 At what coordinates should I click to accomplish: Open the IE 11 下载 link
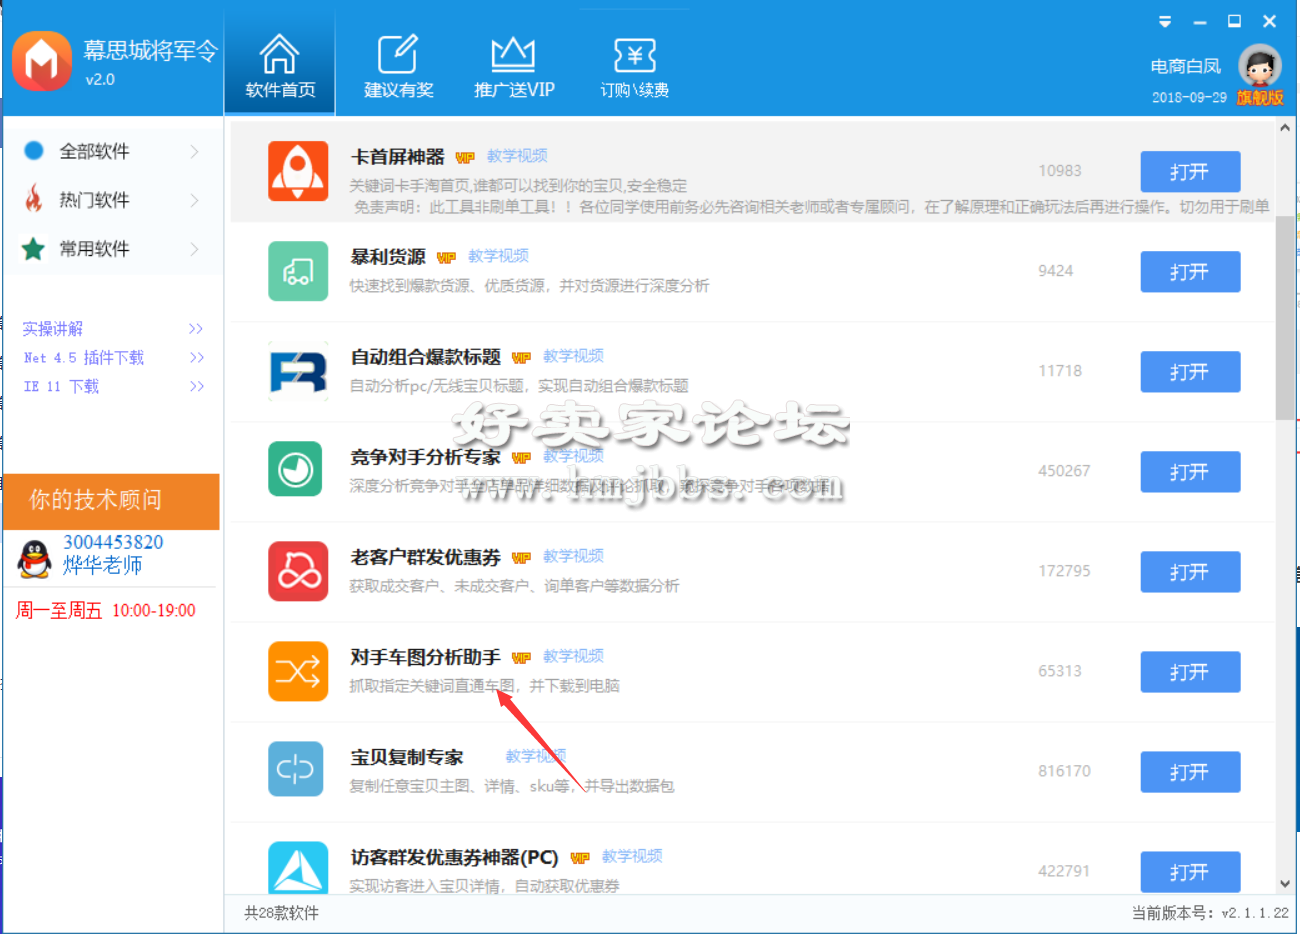point(62,386)
